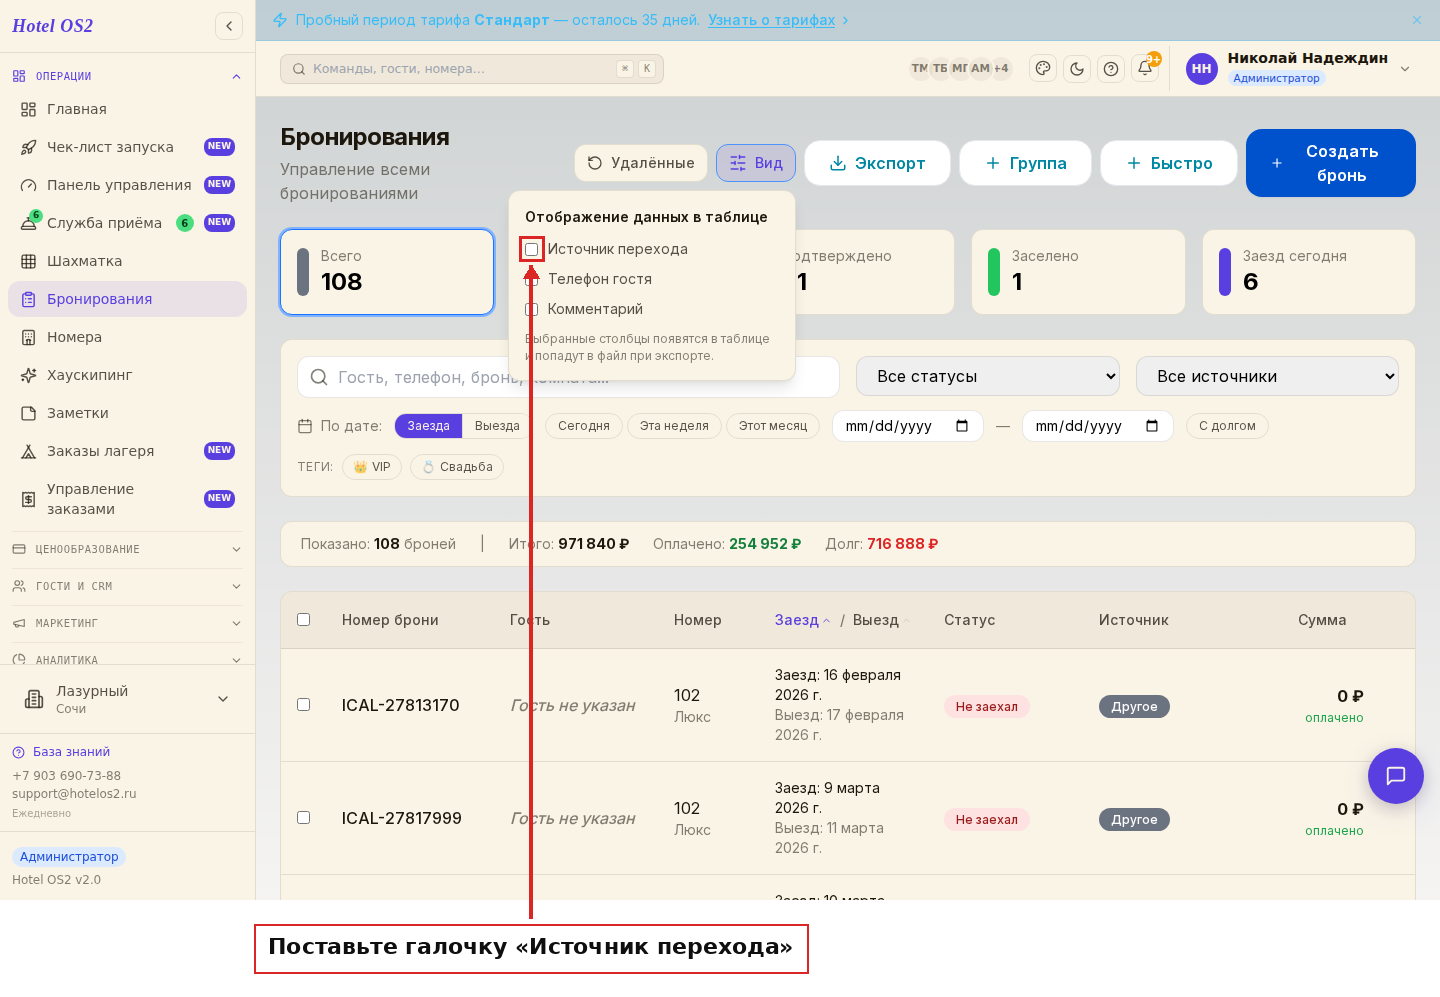
Task: Click the Вид view options button
Action: tap(756, 163)
